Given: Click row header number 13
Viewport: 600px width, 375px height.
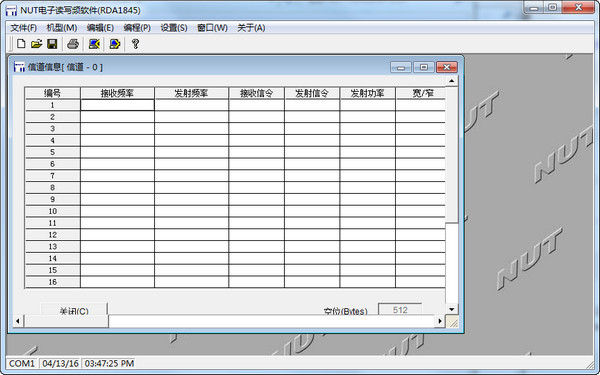Looking at the screenshot, I should [52, 247].
